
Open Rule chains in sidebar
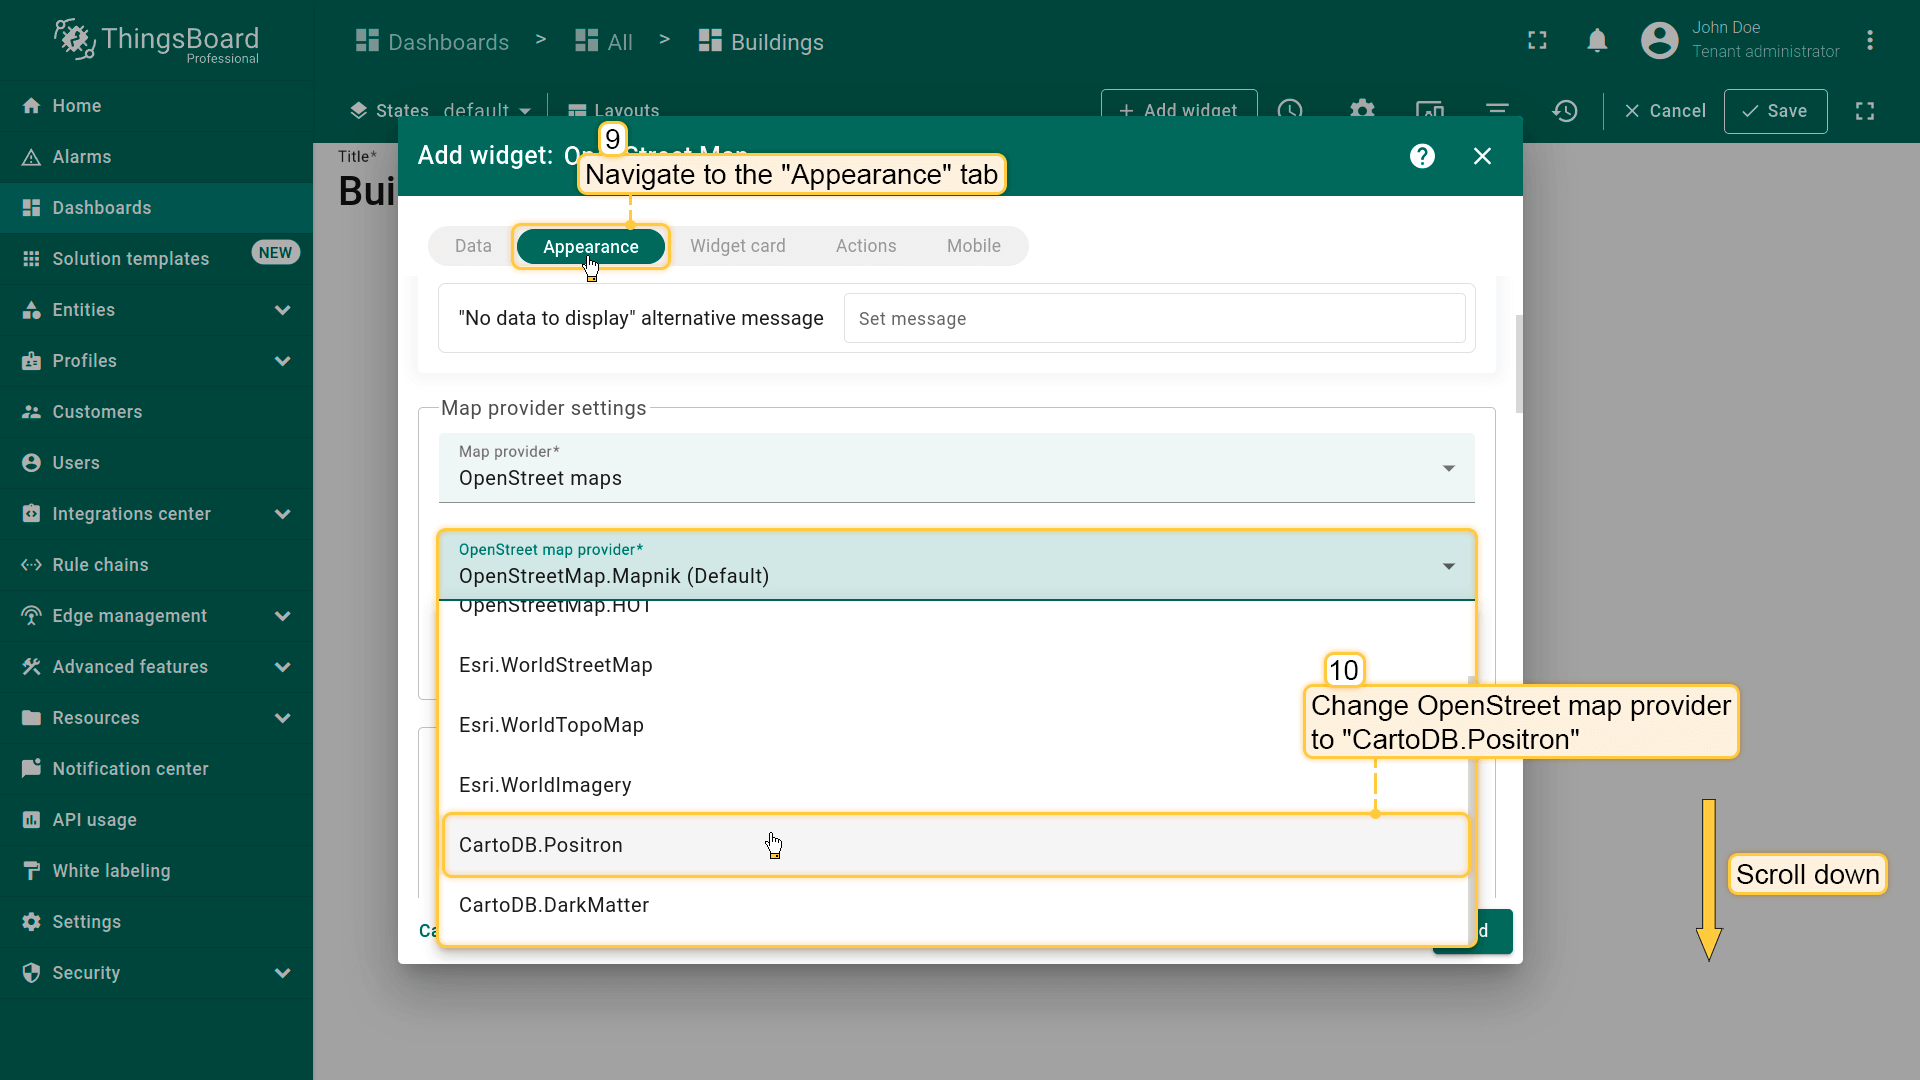point(100,565)
